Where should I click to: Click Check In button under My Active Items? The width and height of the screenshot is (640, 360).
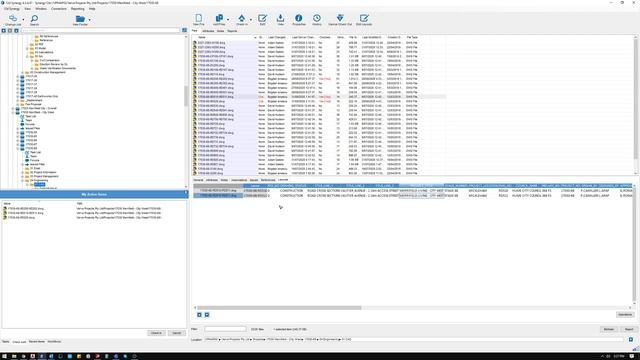(x=156, y=333)
